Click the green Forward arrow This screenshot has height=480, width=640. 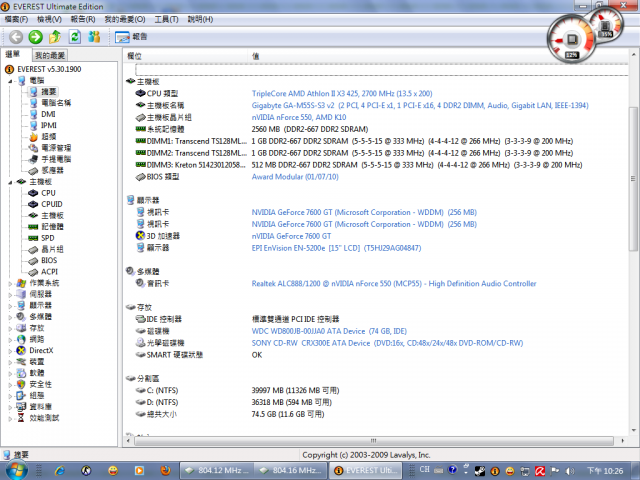point(36,37)
